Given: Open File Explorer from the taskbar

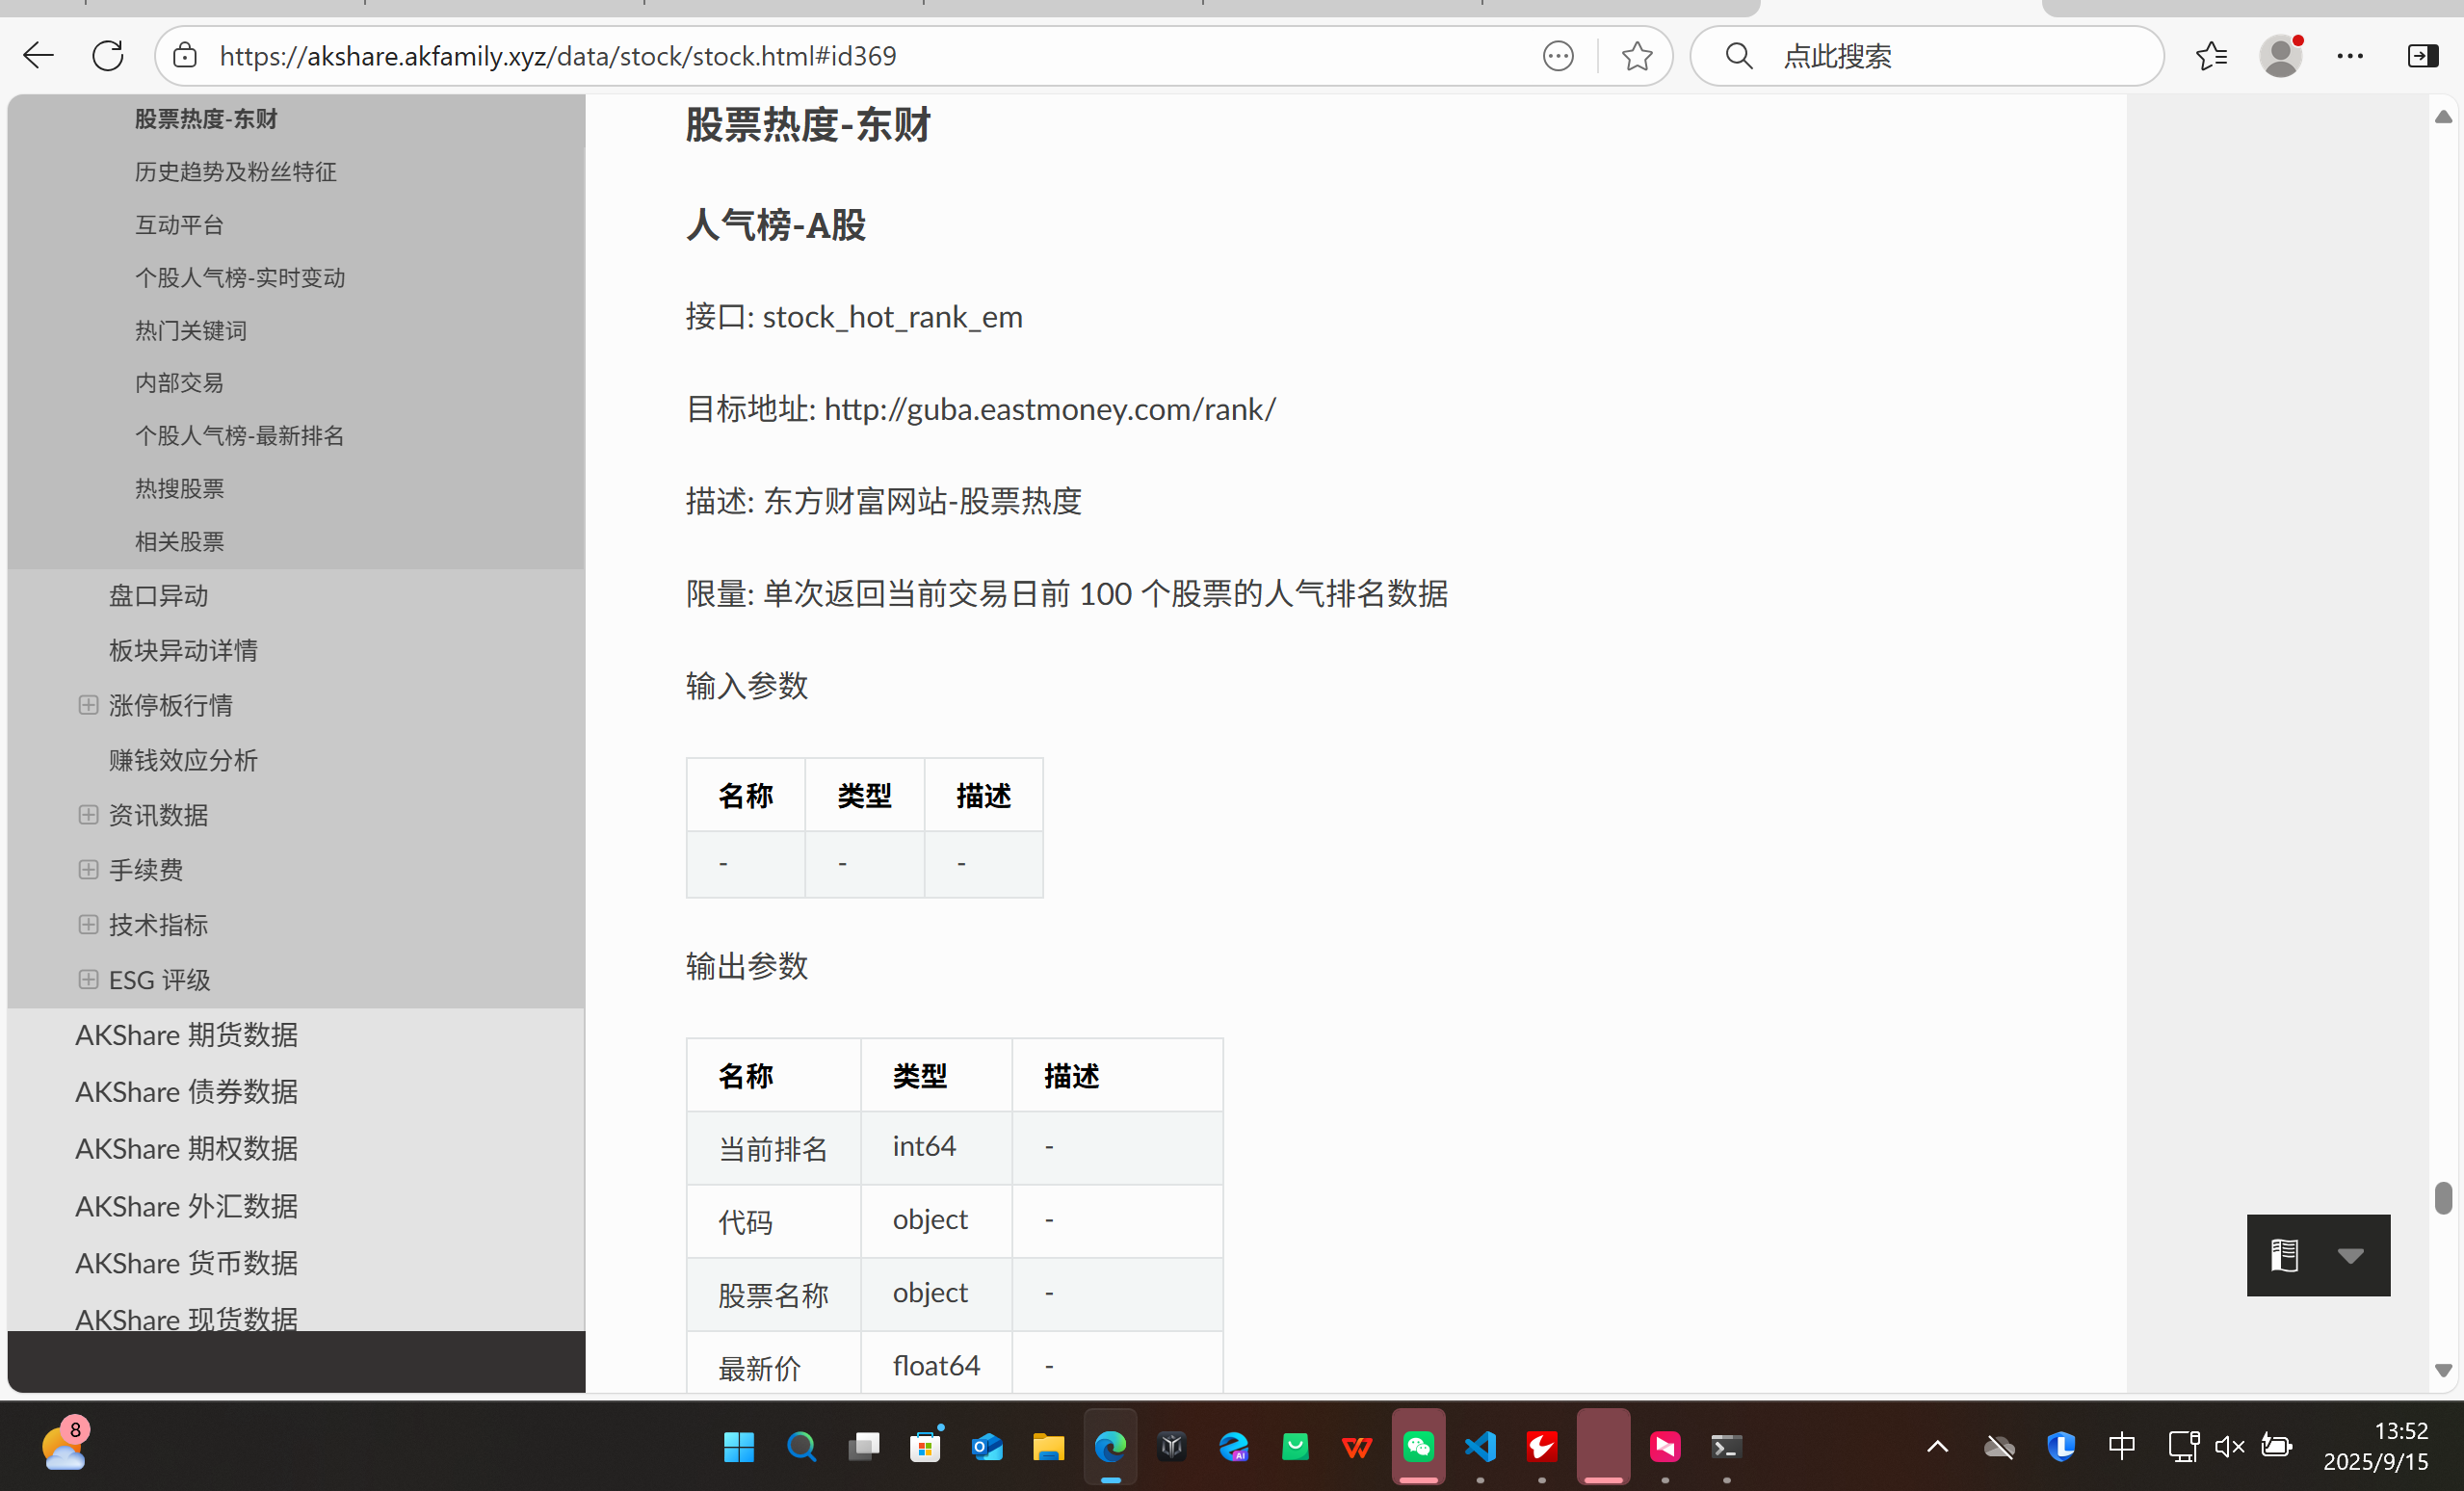Looking at the screenshot, I should 1048,1446.
